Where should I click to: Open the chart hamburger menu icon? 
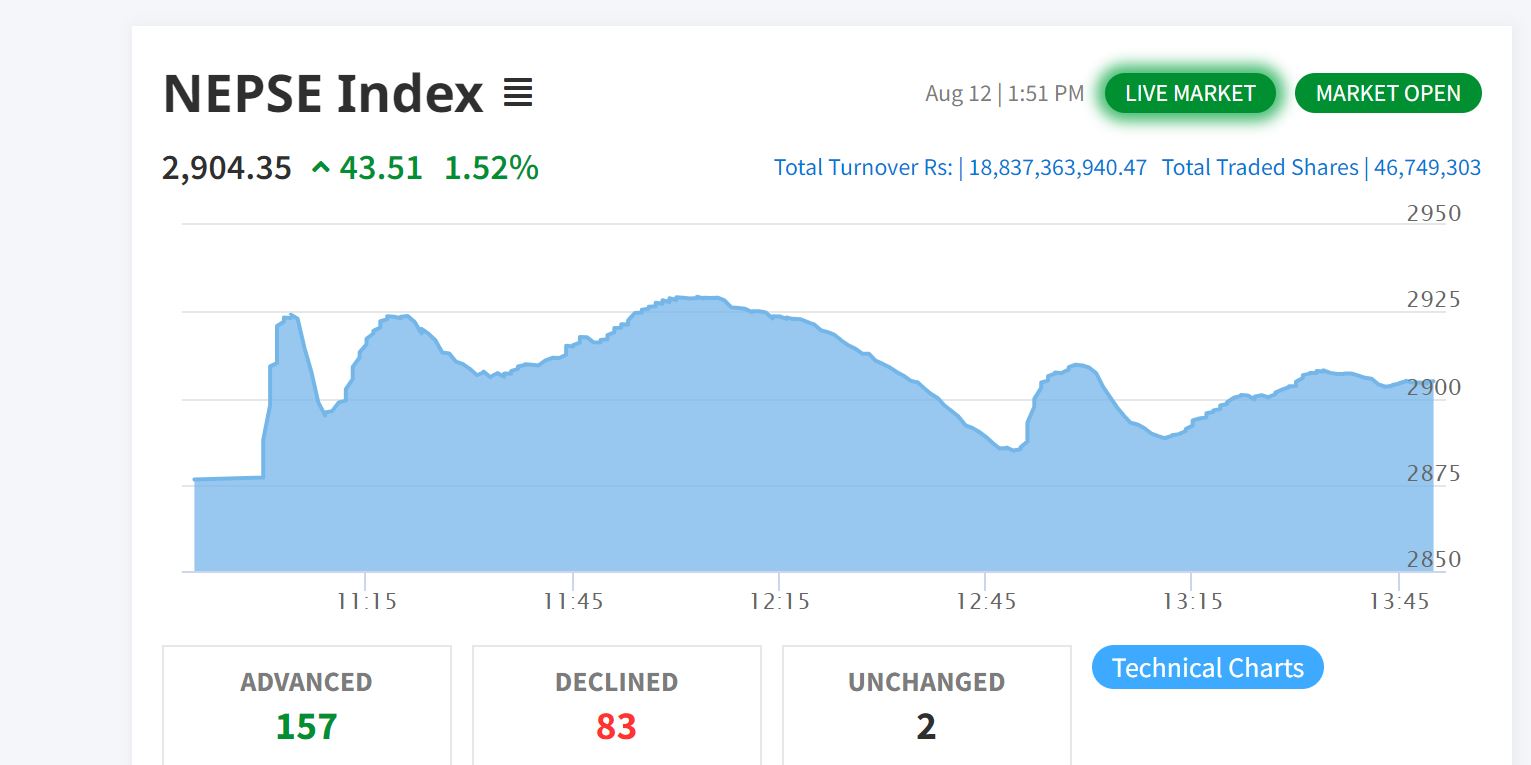point(518,93)
